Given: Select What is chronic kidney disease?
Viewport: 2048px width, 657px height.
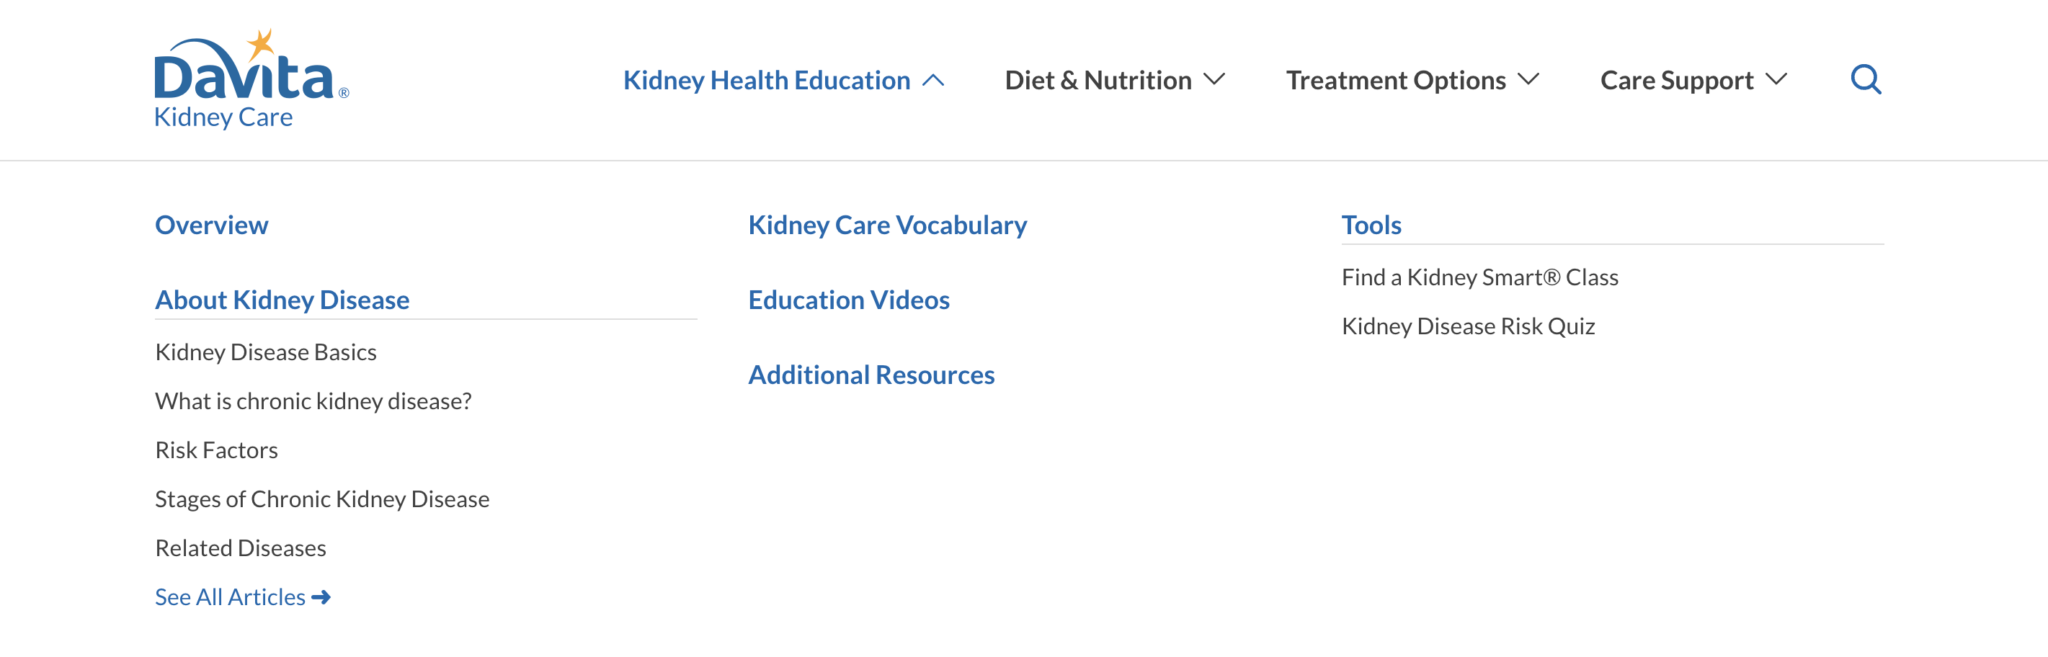Looking at the screenshot, I should pyautogui.click(x=313, y=401).
